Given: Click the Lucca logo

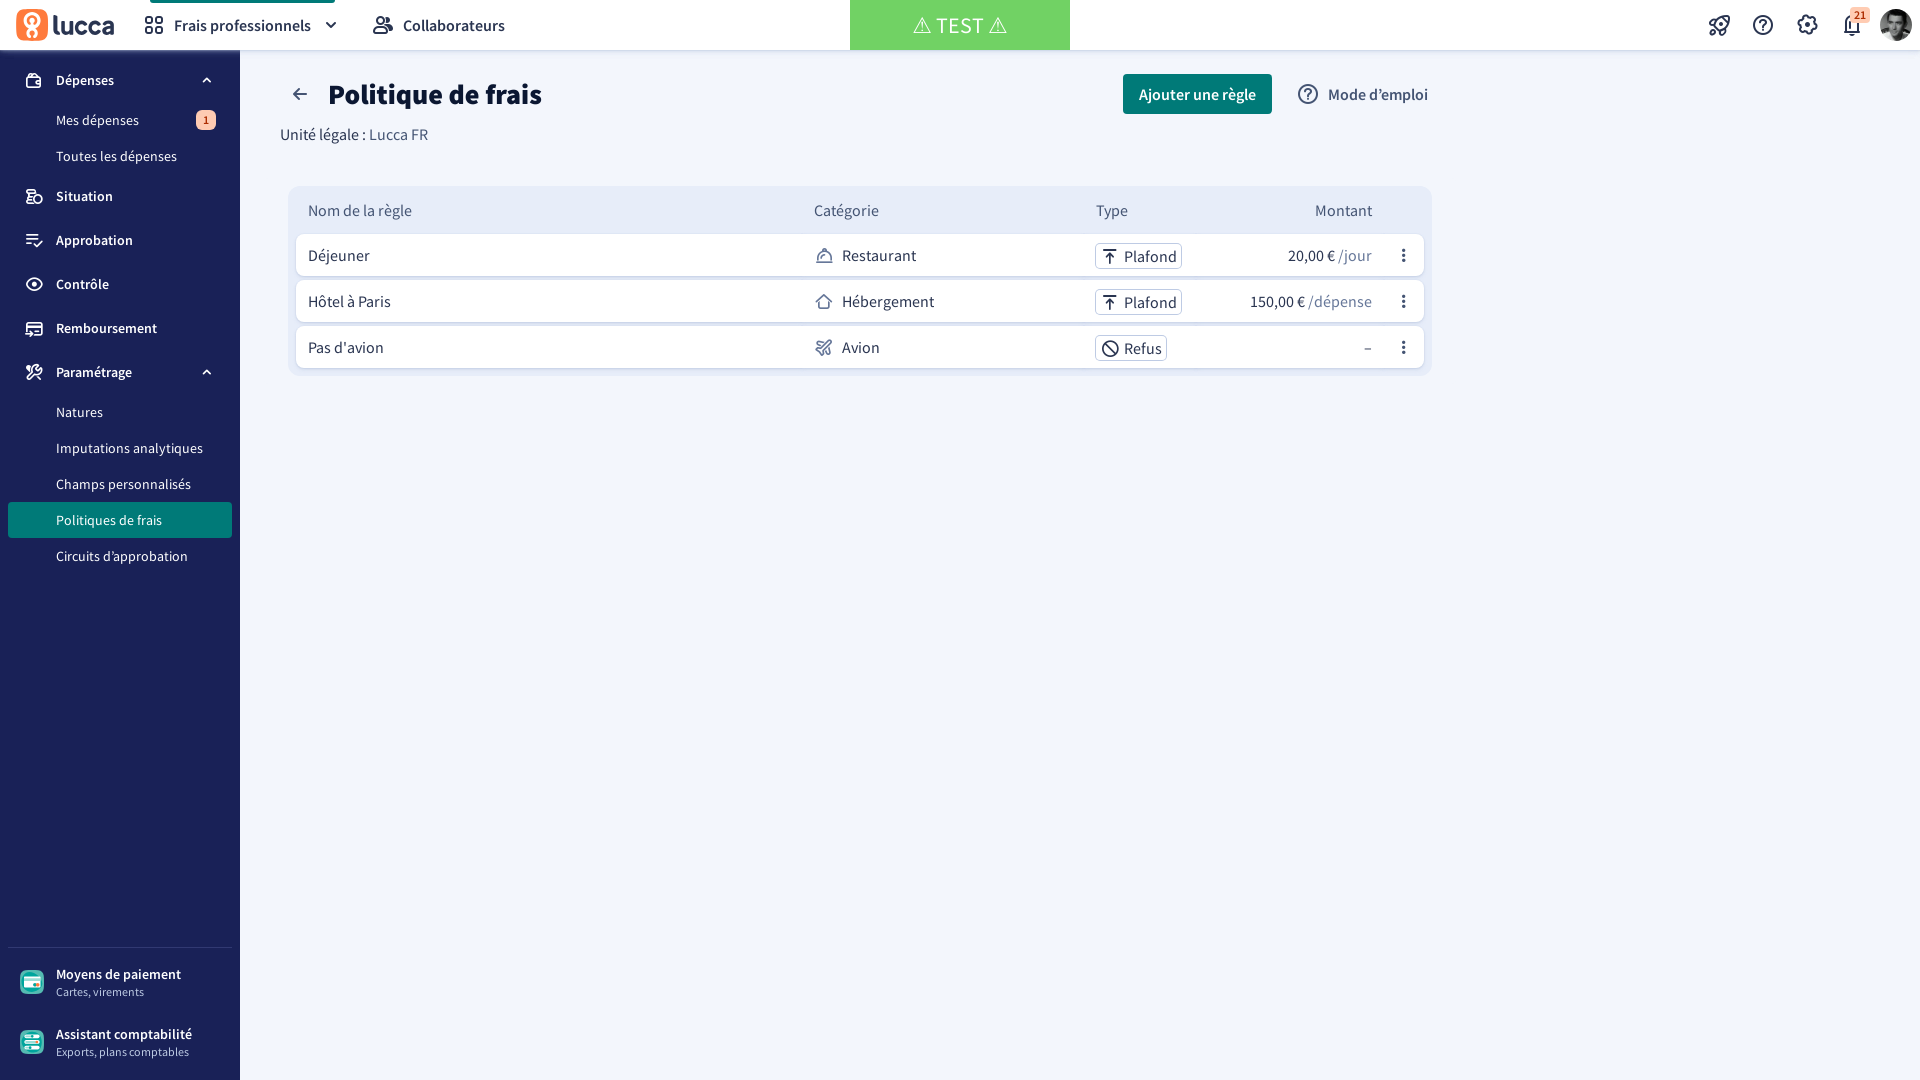Looking at the screenshot, I should [65, 25].
